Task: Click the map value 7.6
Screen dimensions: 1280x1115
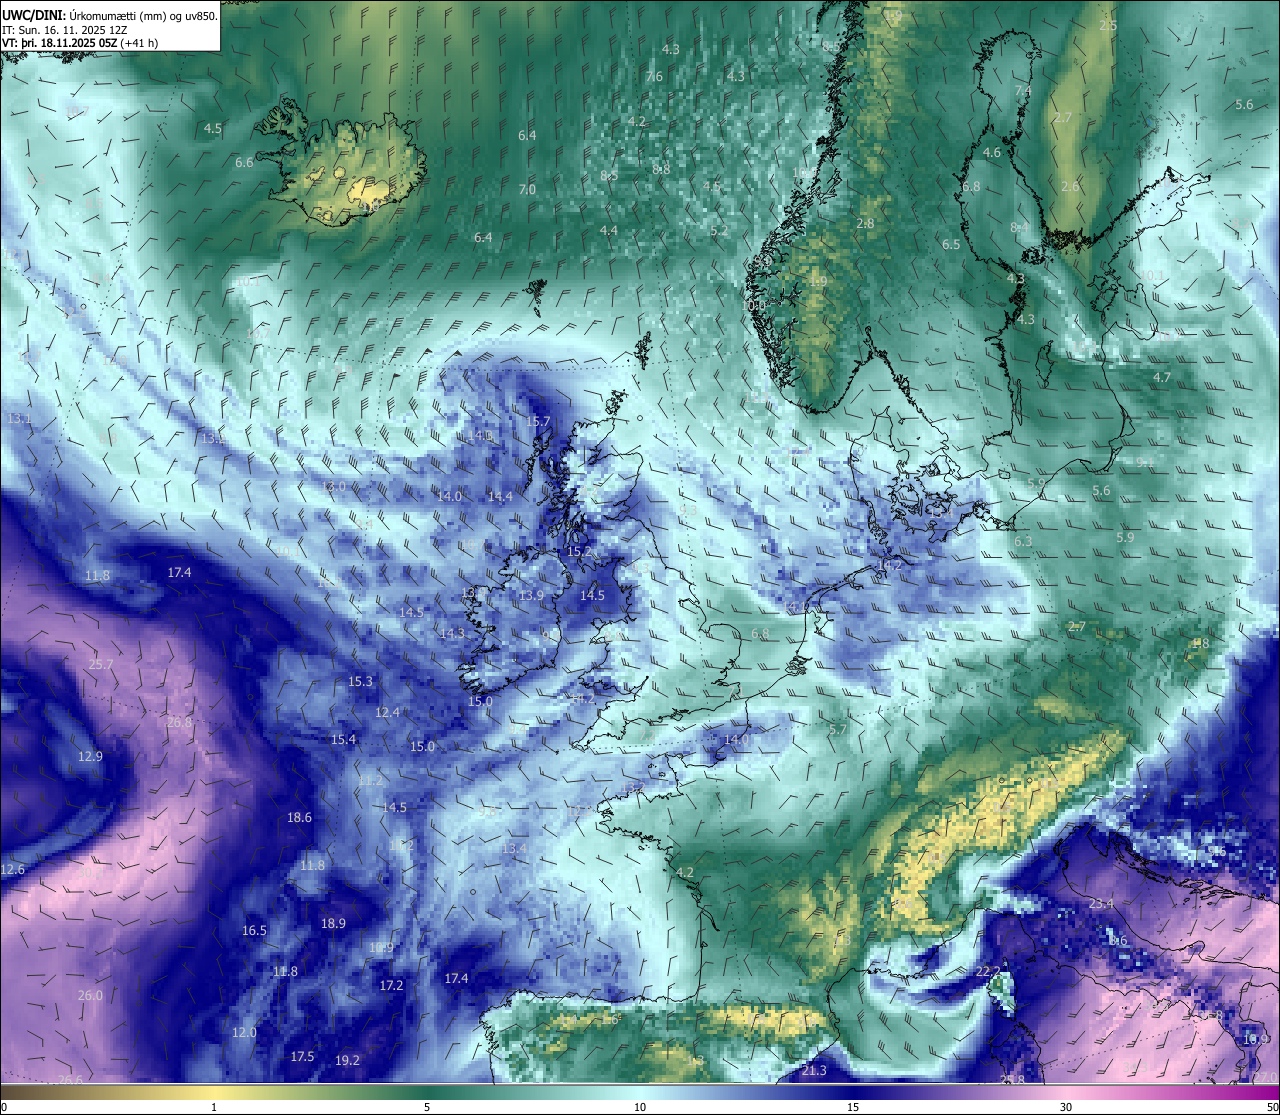Action: click(x=654, y=76)
